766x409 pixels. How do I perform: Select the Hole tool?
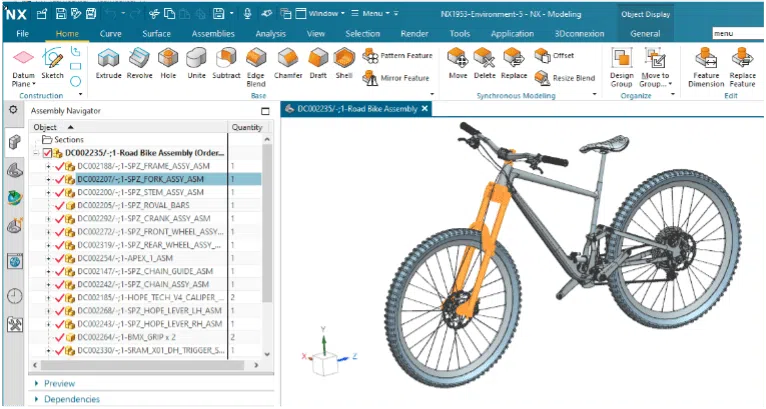[168, 63]
